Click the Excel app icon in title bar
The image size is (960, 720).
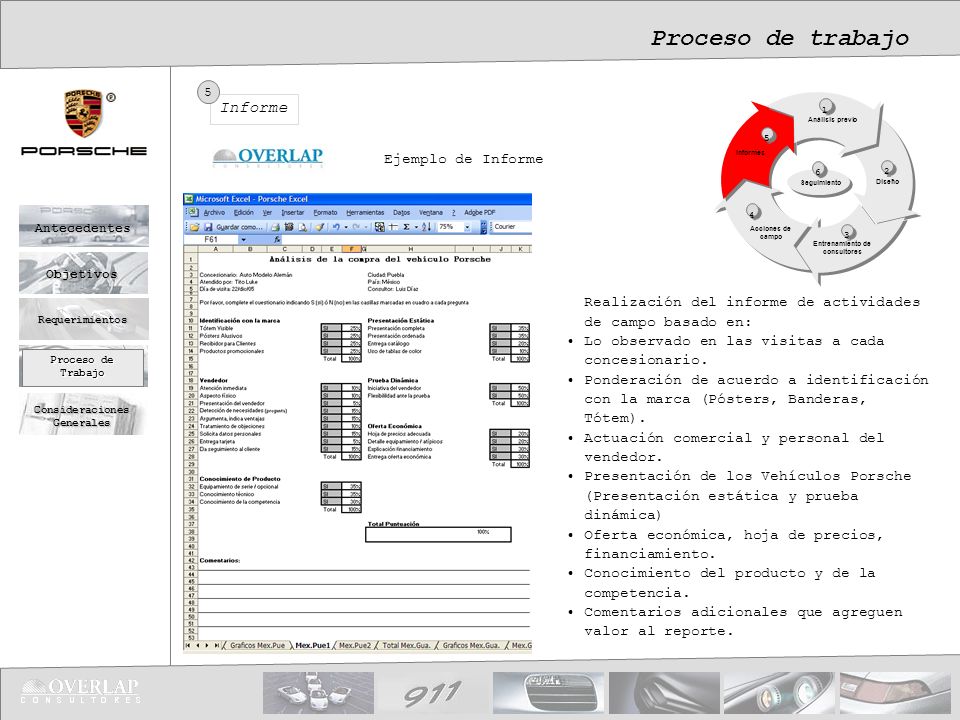(189, 199)
